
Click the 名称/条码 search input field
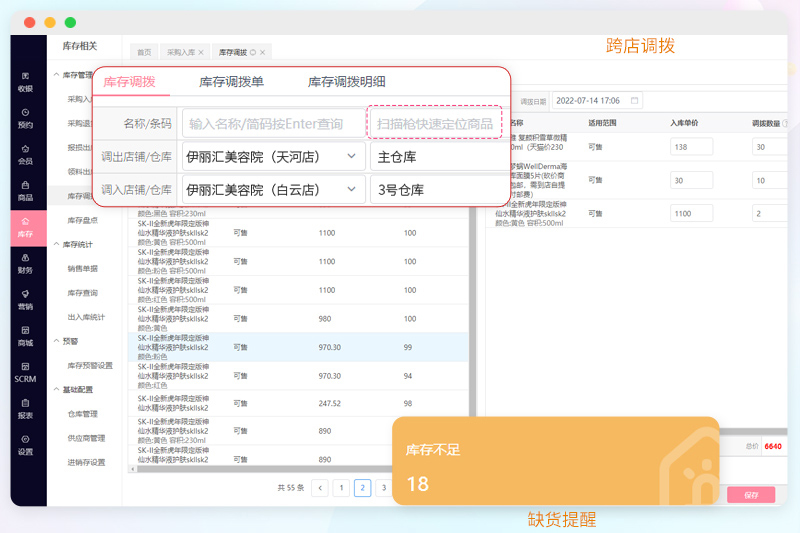(273, 123)
